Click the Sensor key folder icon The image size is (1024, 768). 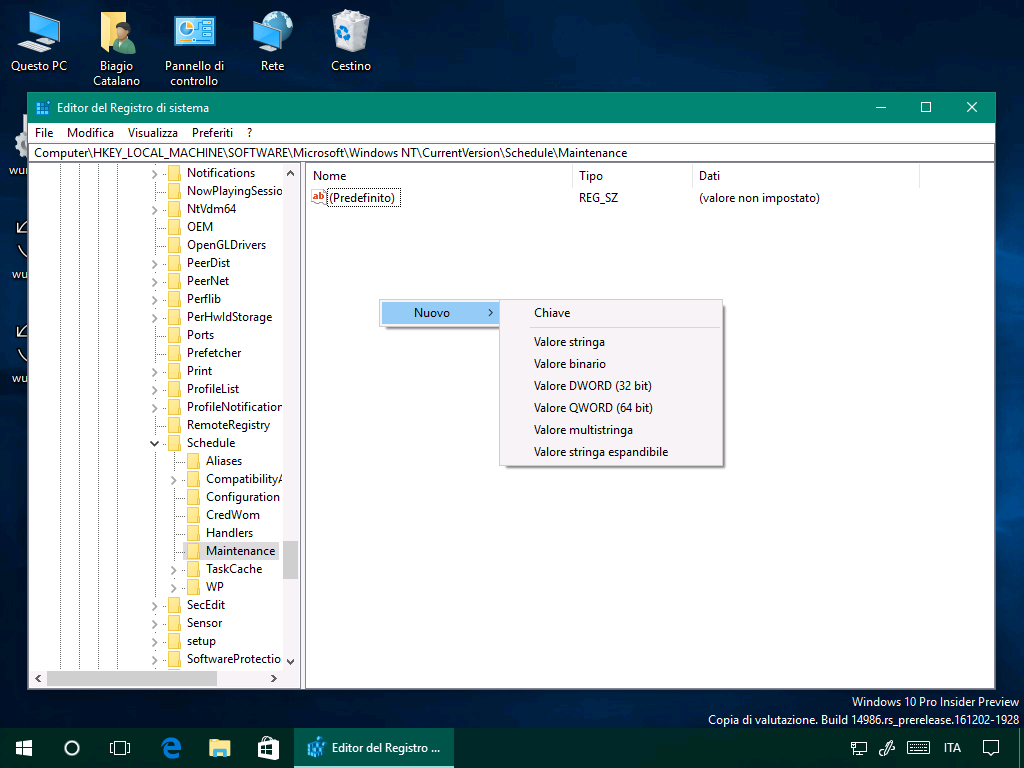click(x=174, y=623)
